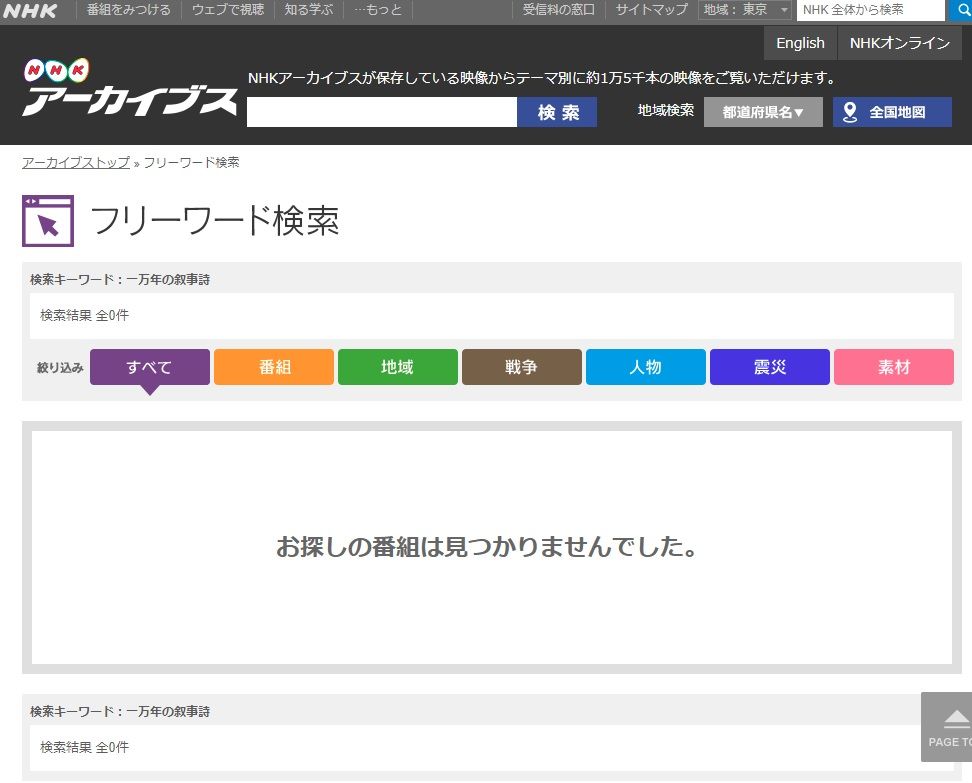Image resolution: width=972 pixels, height=783 pixels.
Task: Click the NHK logo in top bar
Action: 31,11
